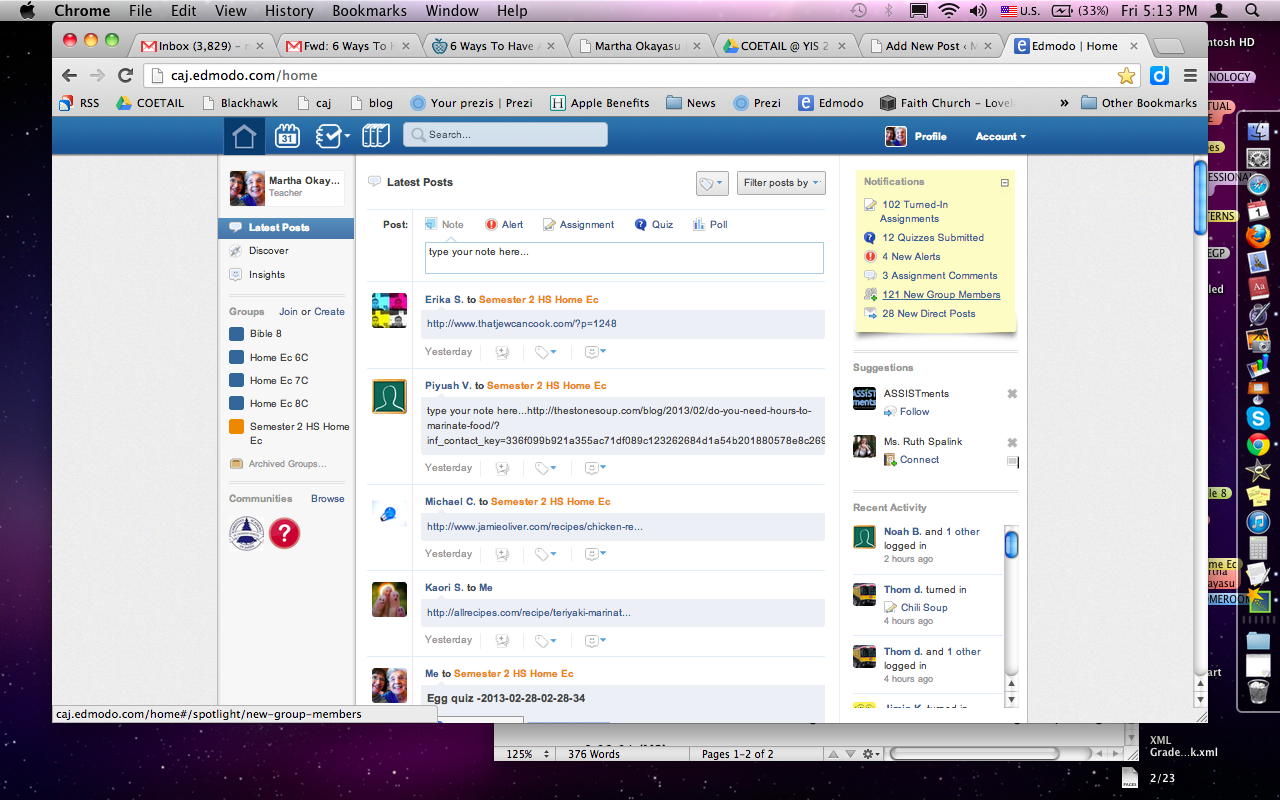Click in the Edmodo search box

[505, 134]
